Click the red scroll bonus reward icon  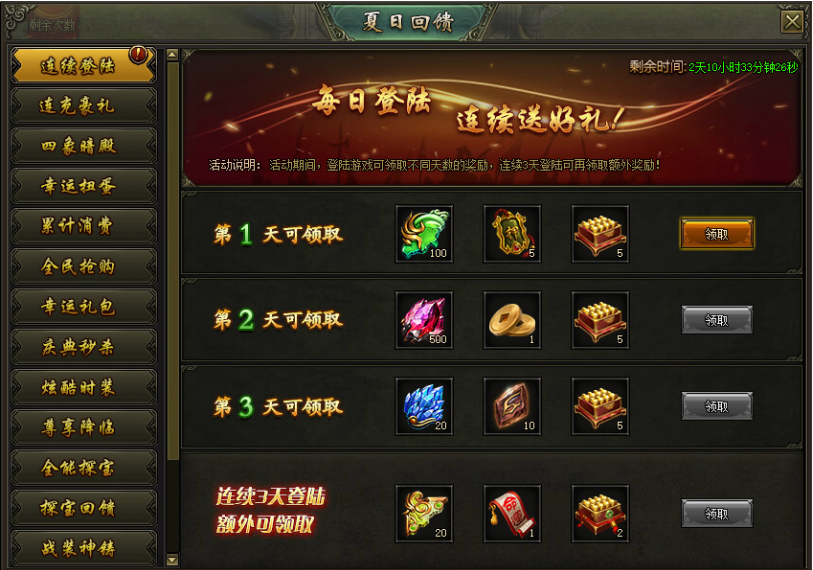[512, 513]
